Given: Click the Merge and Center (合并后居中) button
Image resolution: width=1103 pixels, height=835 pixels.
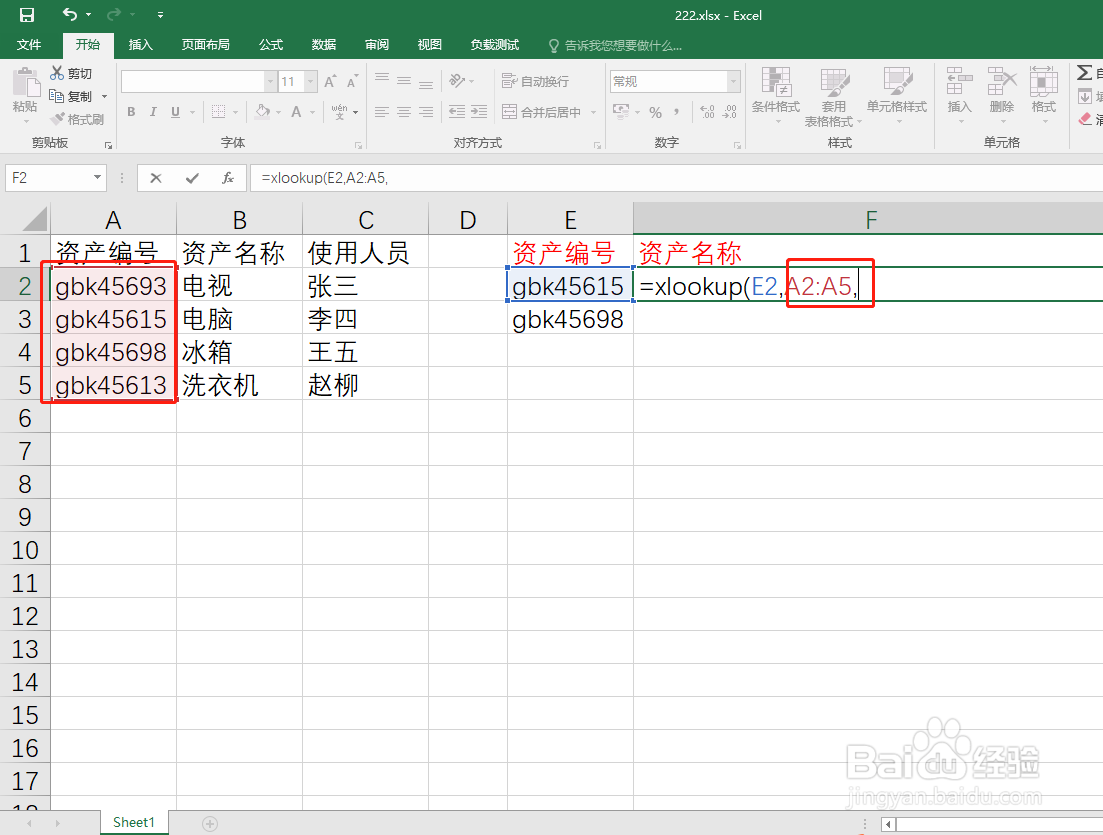Looking at the screenshot, I should click(x=547, y=111).
